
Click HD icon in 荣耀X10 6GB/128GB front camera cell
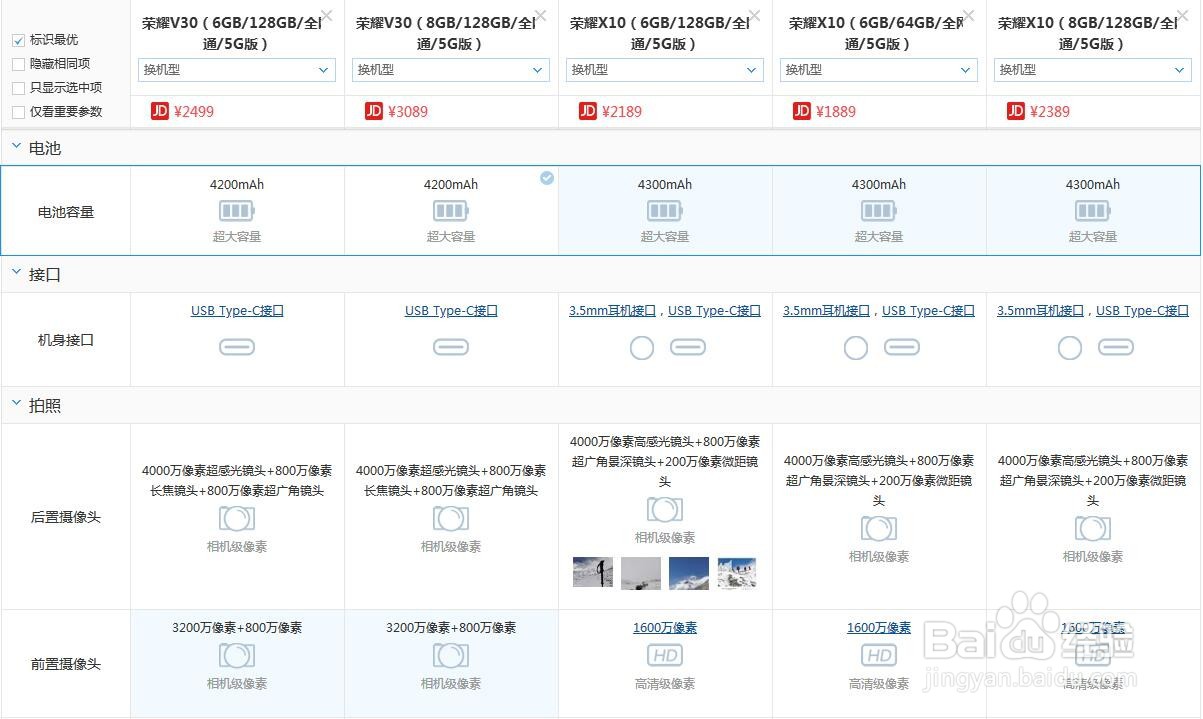point(665,656)
